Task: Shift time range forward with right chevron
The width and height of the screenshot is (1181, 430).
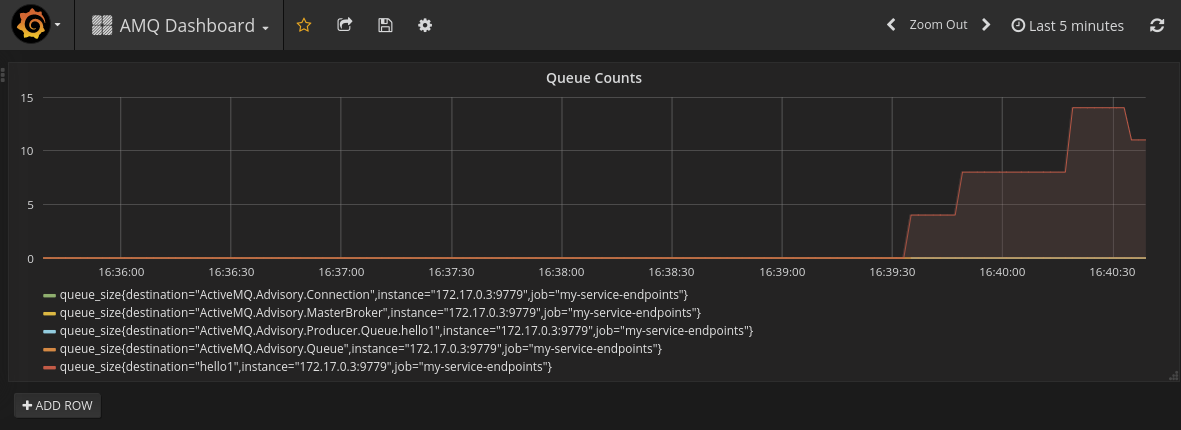Action: (x=986, y=25)
